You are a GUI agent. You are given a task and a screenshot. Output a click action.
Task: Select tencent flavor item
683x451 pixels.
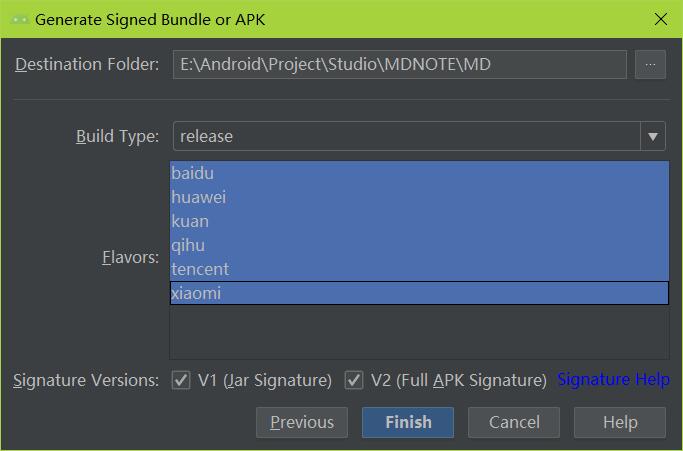[x=200, y=269]
